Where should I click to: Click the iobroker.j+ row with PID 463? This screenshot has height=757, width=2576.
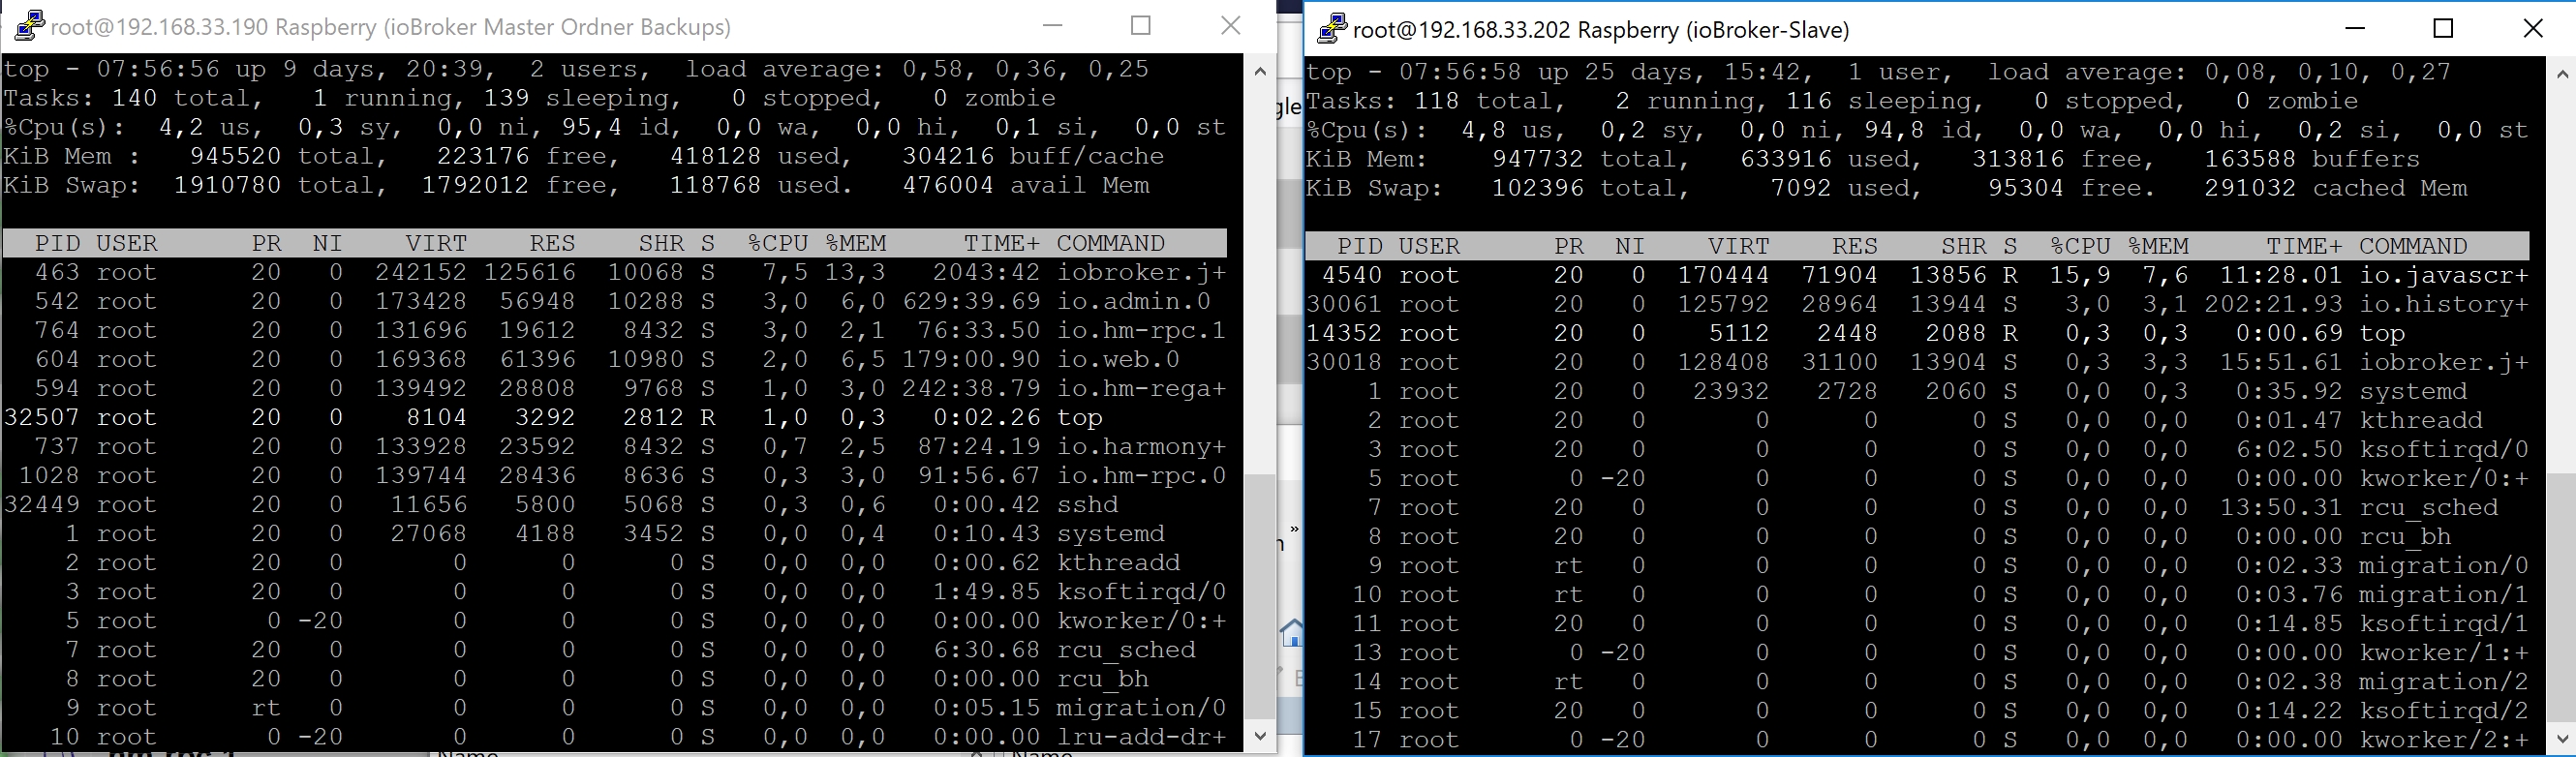coord(615,272)
